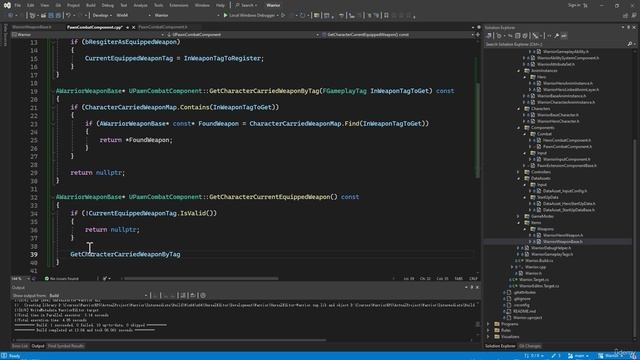Viewport: 640px width, 360px height.
Task: Switch to Find Symbol Results tab
Action: (66, 346)
